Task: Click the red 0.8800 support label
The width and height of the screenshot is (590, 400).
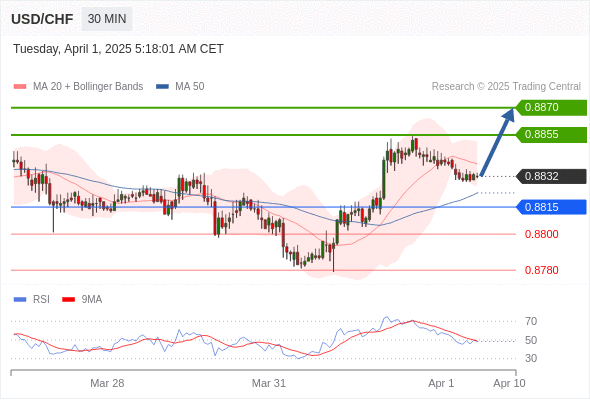Action: (541, 234)
